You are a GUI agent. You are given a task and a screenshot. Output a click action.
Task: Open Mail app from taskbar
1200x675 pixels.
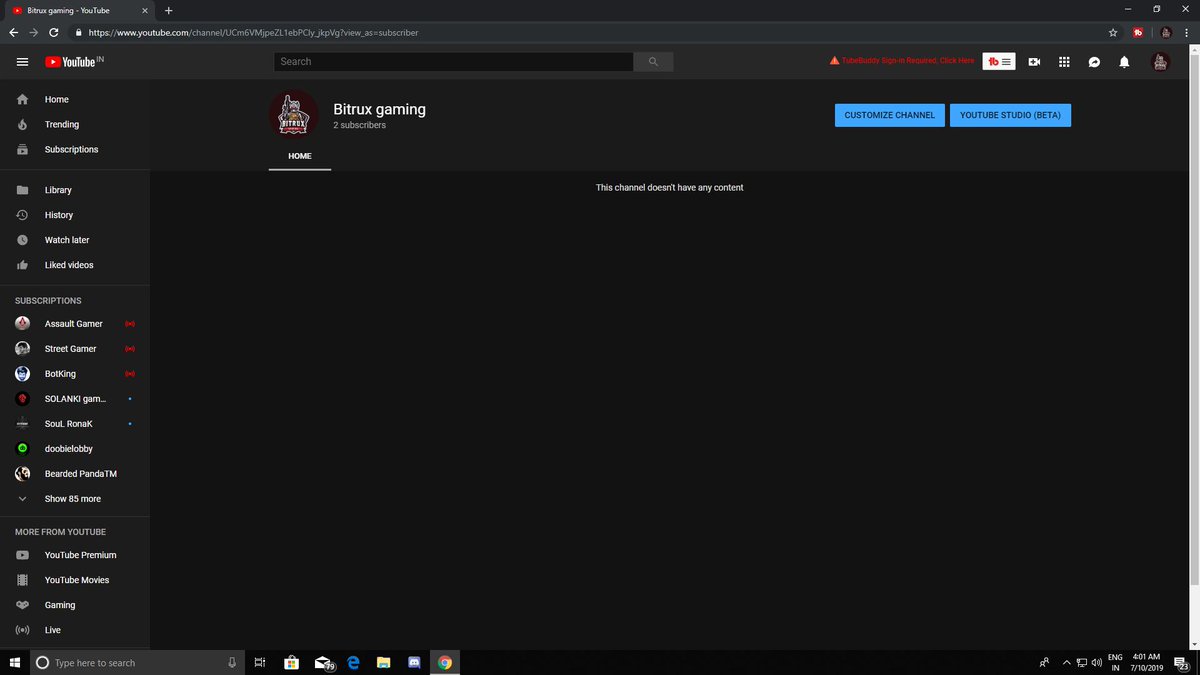pyautogui.click(x=323, y=662)
